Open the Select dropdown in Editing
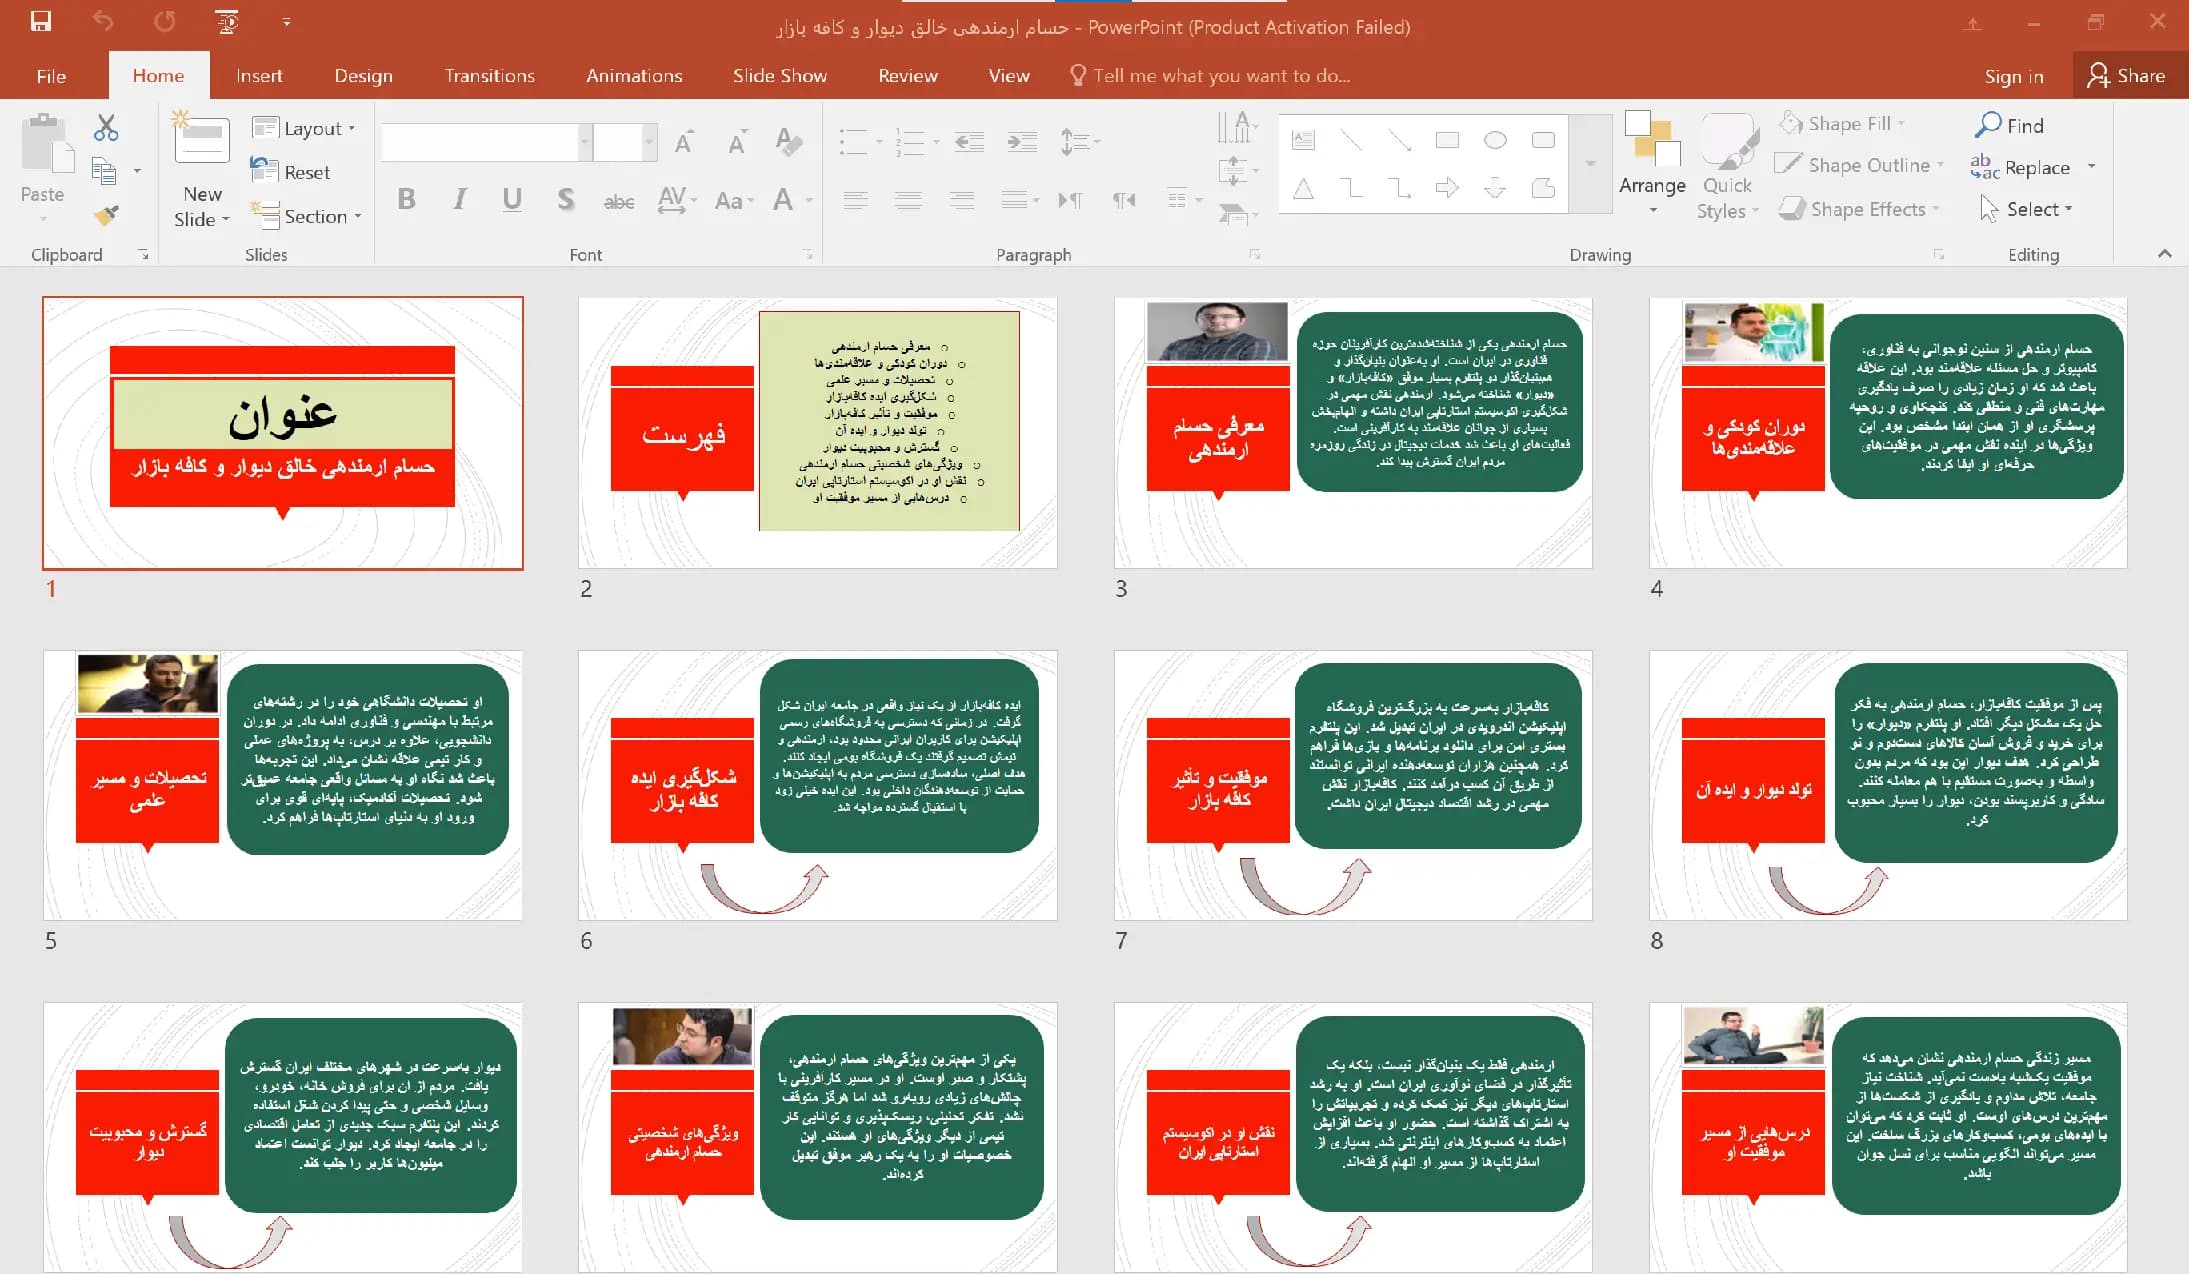This screenshot has width=2189, height=1274. 2026,209
